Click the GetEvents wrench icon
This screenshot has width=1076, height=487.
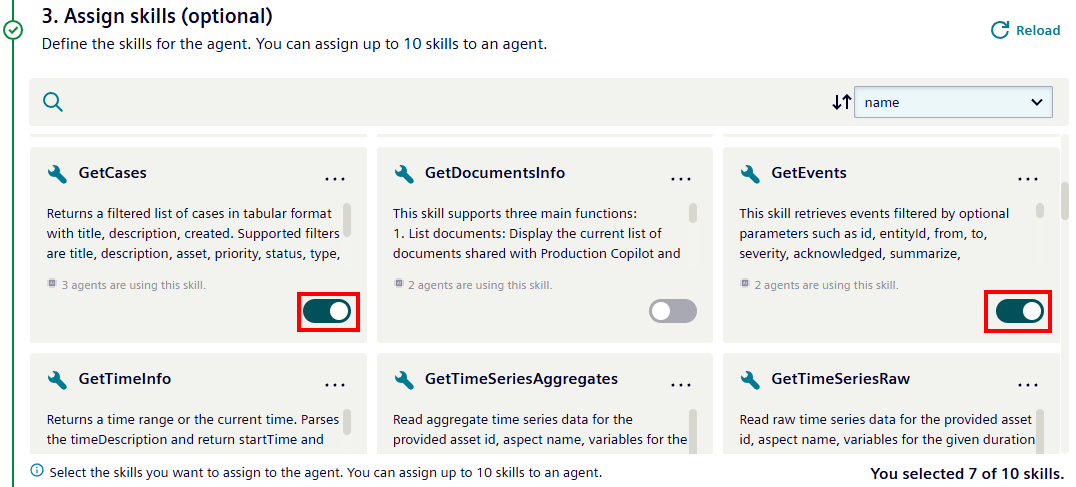click(x=750, y=173)
